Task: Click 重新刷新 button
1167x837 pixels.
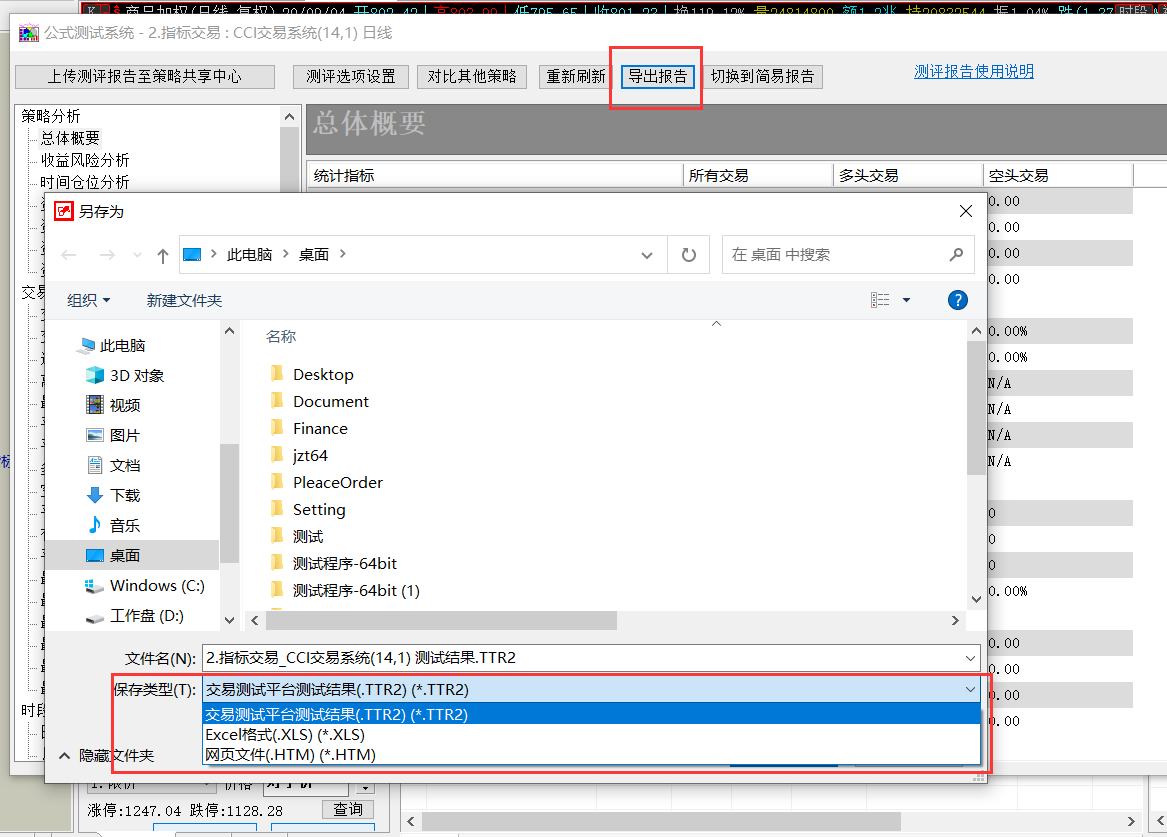Action: 575,77
